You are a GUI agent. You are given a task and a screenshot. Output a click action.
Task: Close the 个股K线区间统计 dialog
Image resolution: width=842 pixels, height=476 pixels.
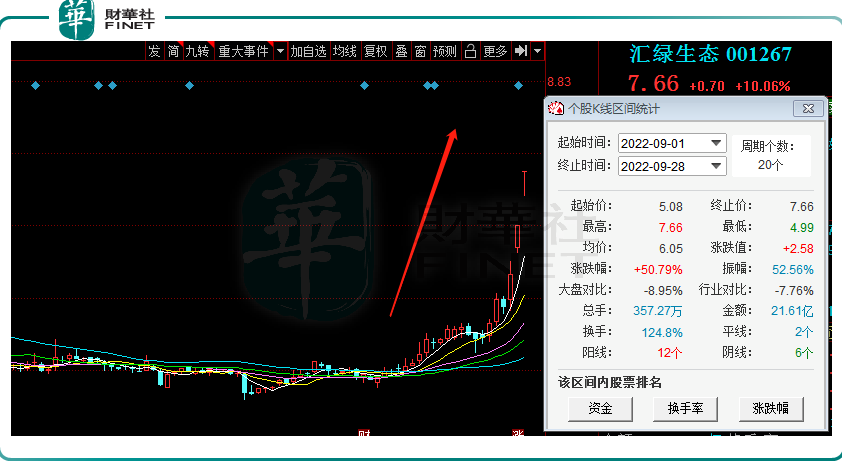806,108
